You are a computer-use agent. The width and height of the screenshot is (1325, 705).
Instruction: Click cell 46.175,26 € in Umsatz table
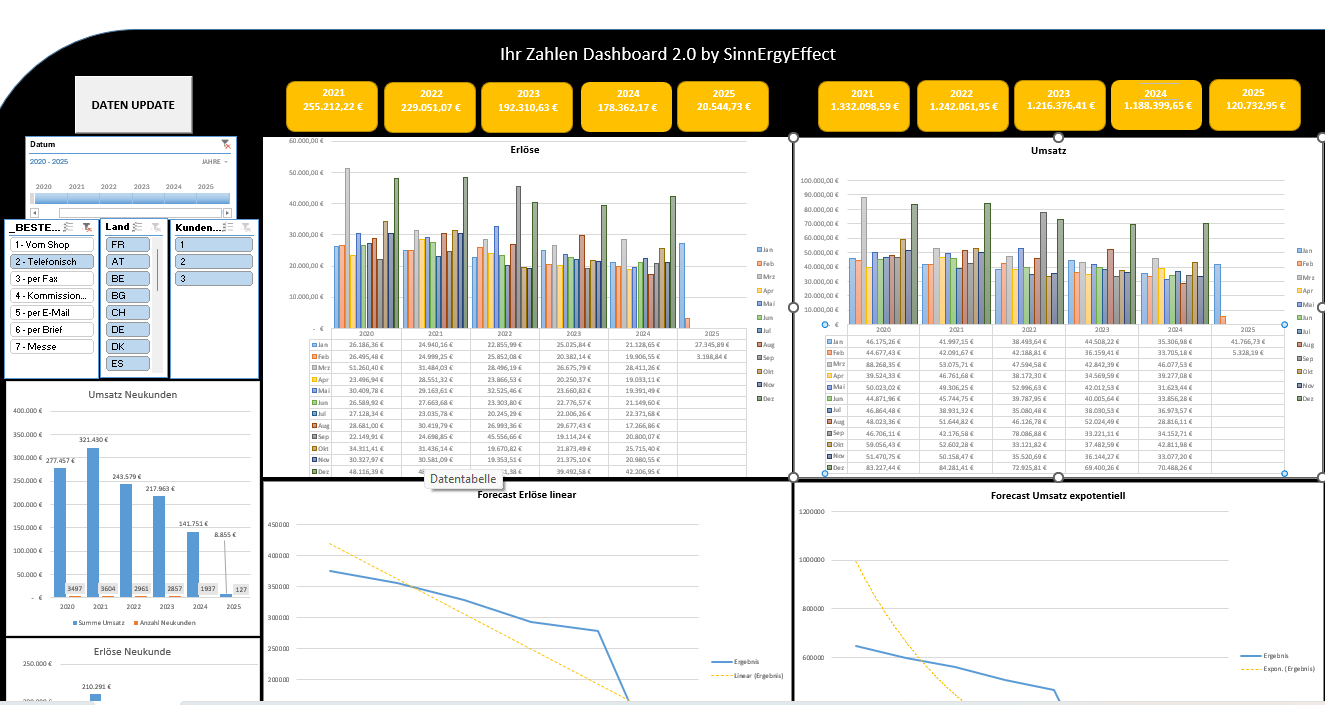pos(883,342)
